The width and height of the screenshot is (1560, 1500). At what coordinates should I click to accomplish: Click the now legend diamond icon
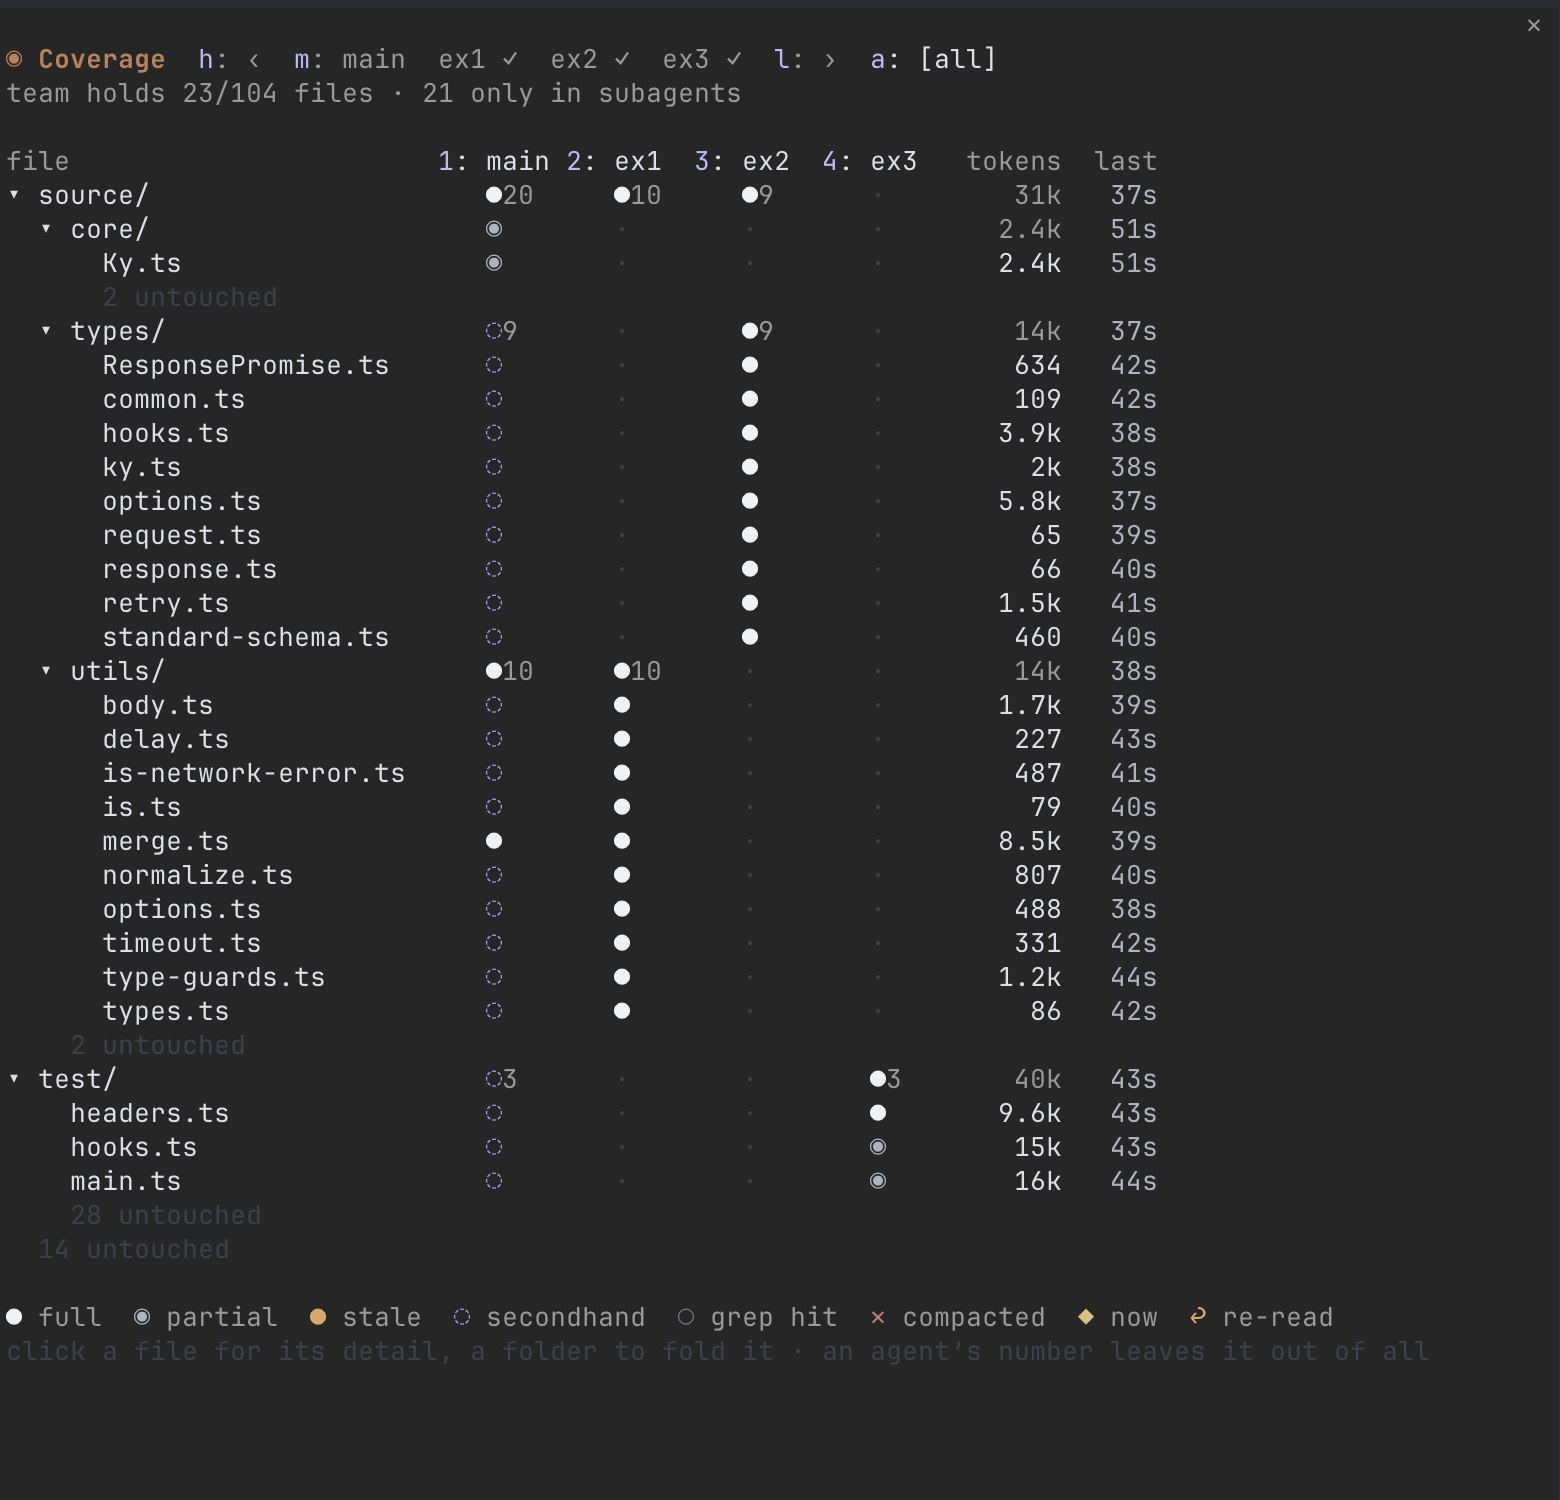coord(1086,1317)
